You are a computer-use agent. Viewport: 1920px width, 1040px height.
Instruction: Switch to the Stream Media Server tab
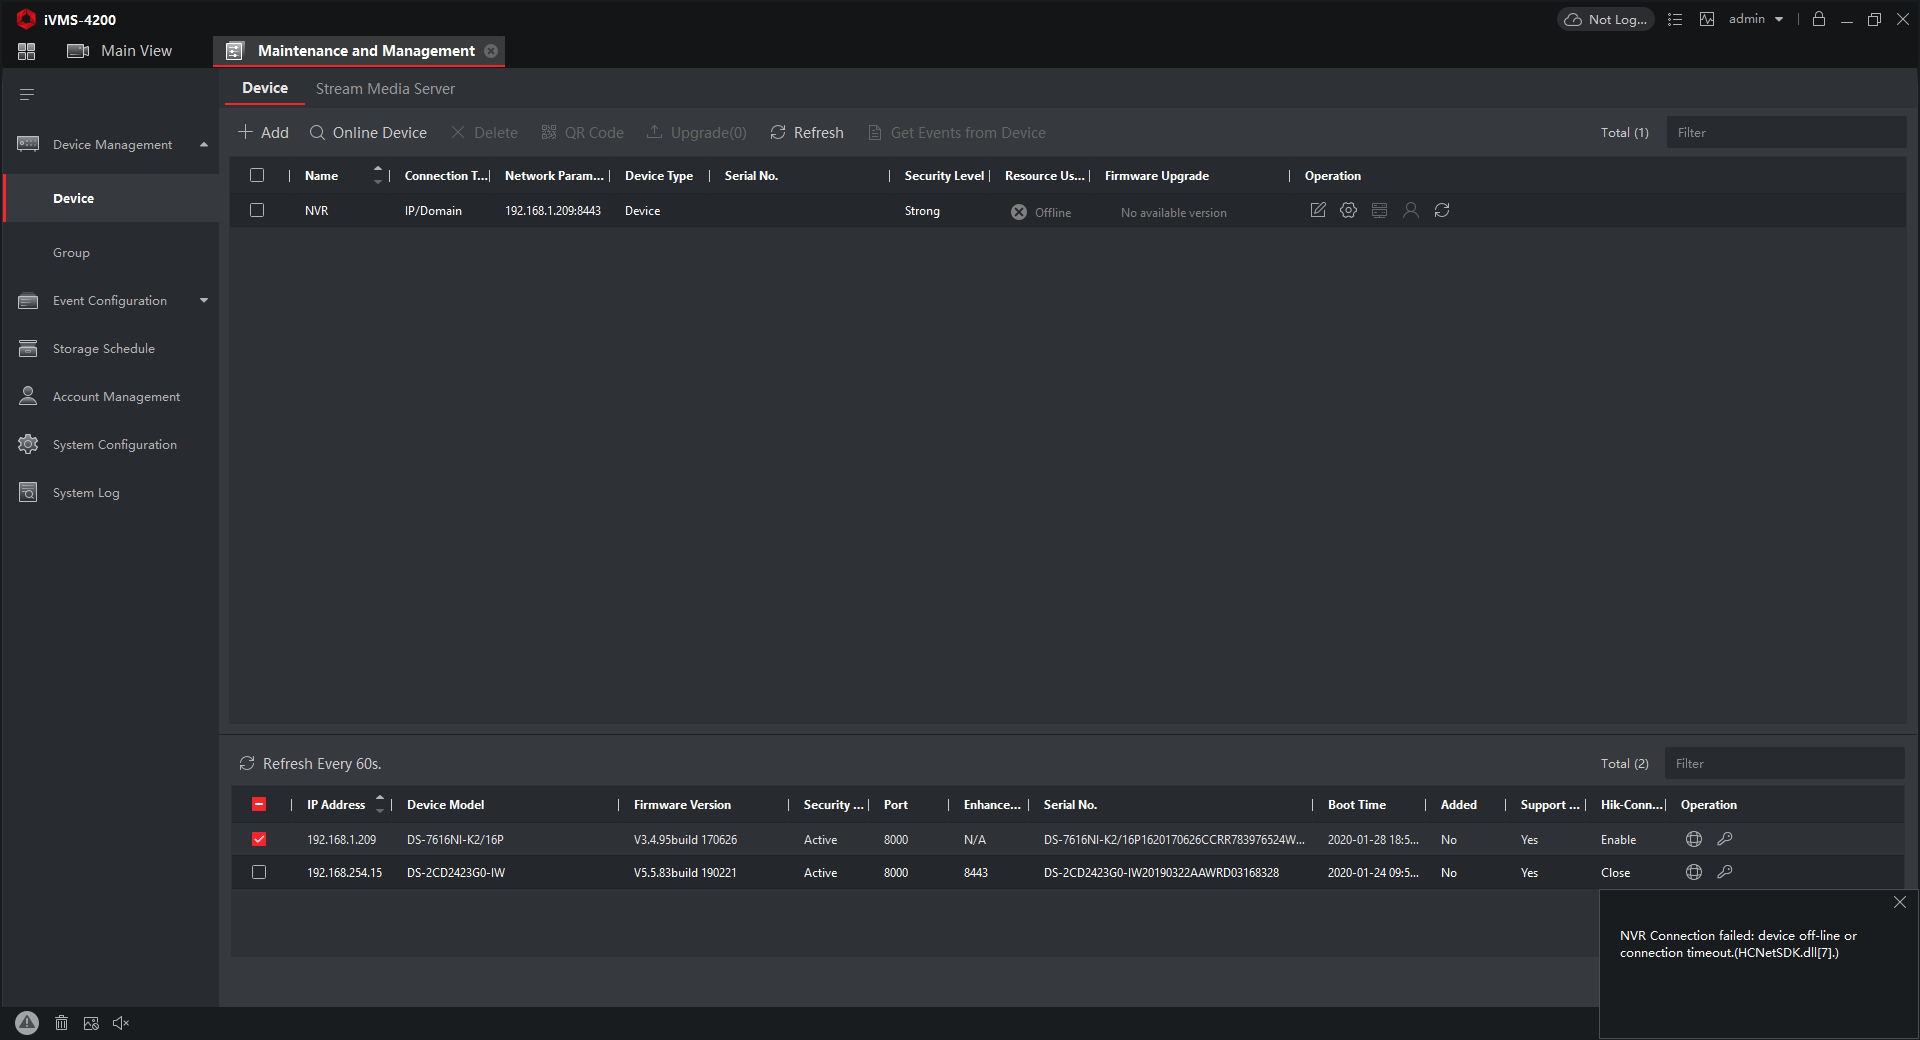385,89
